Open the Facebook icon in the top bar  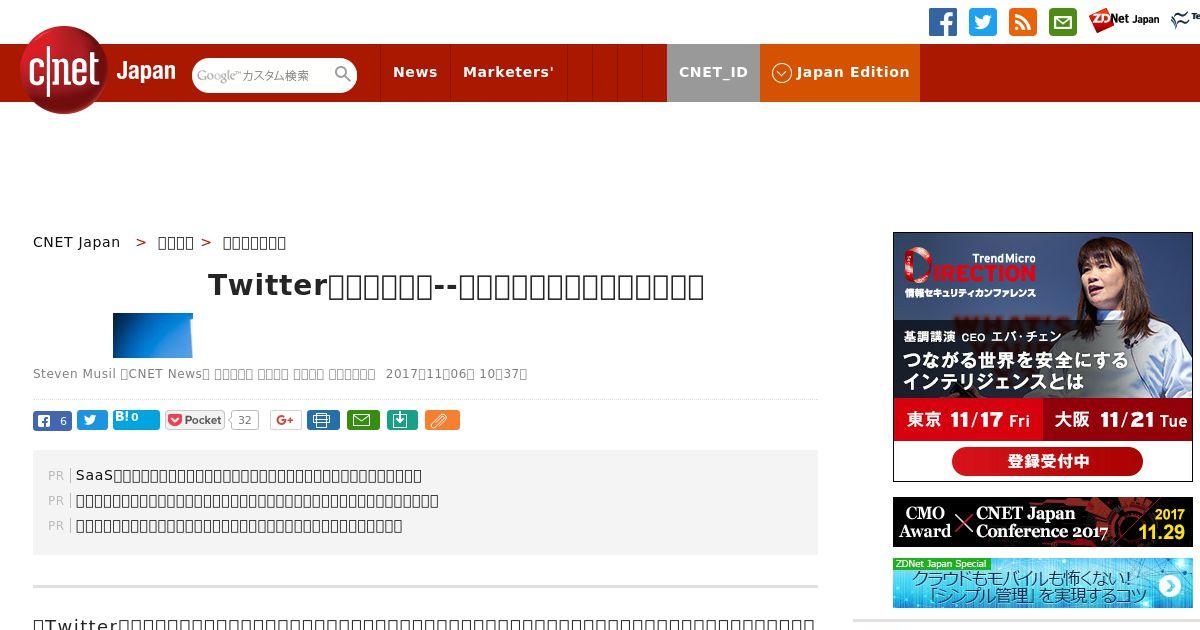943,22
